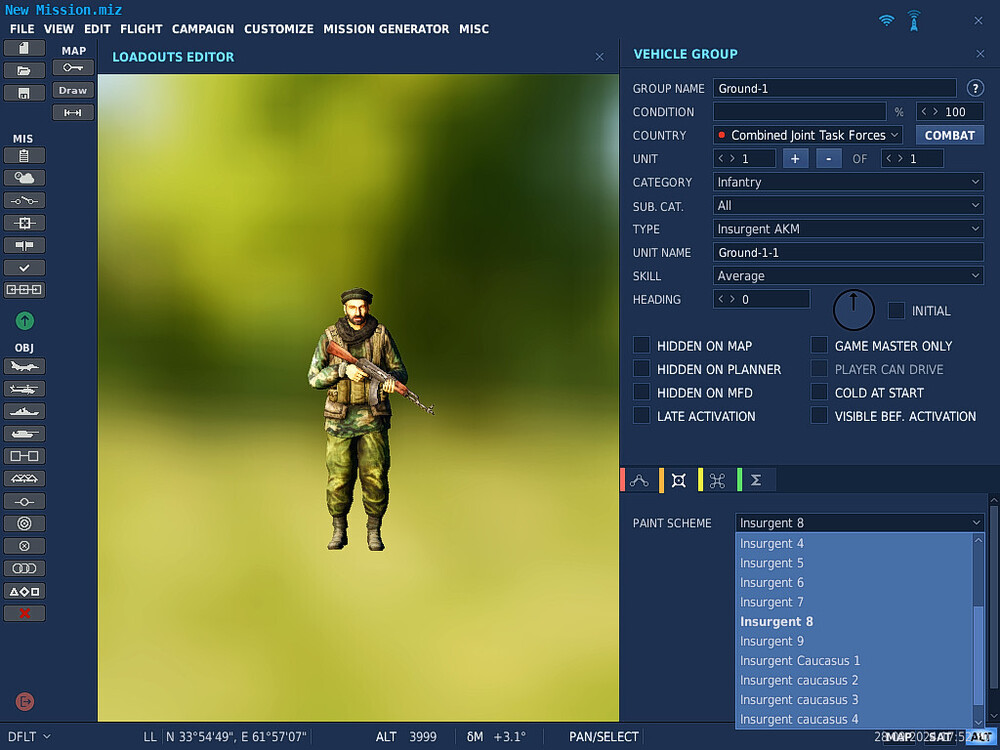Open the weather settings panel
Viewport: 1000px width, 750px height.
(x=22, y=178)
